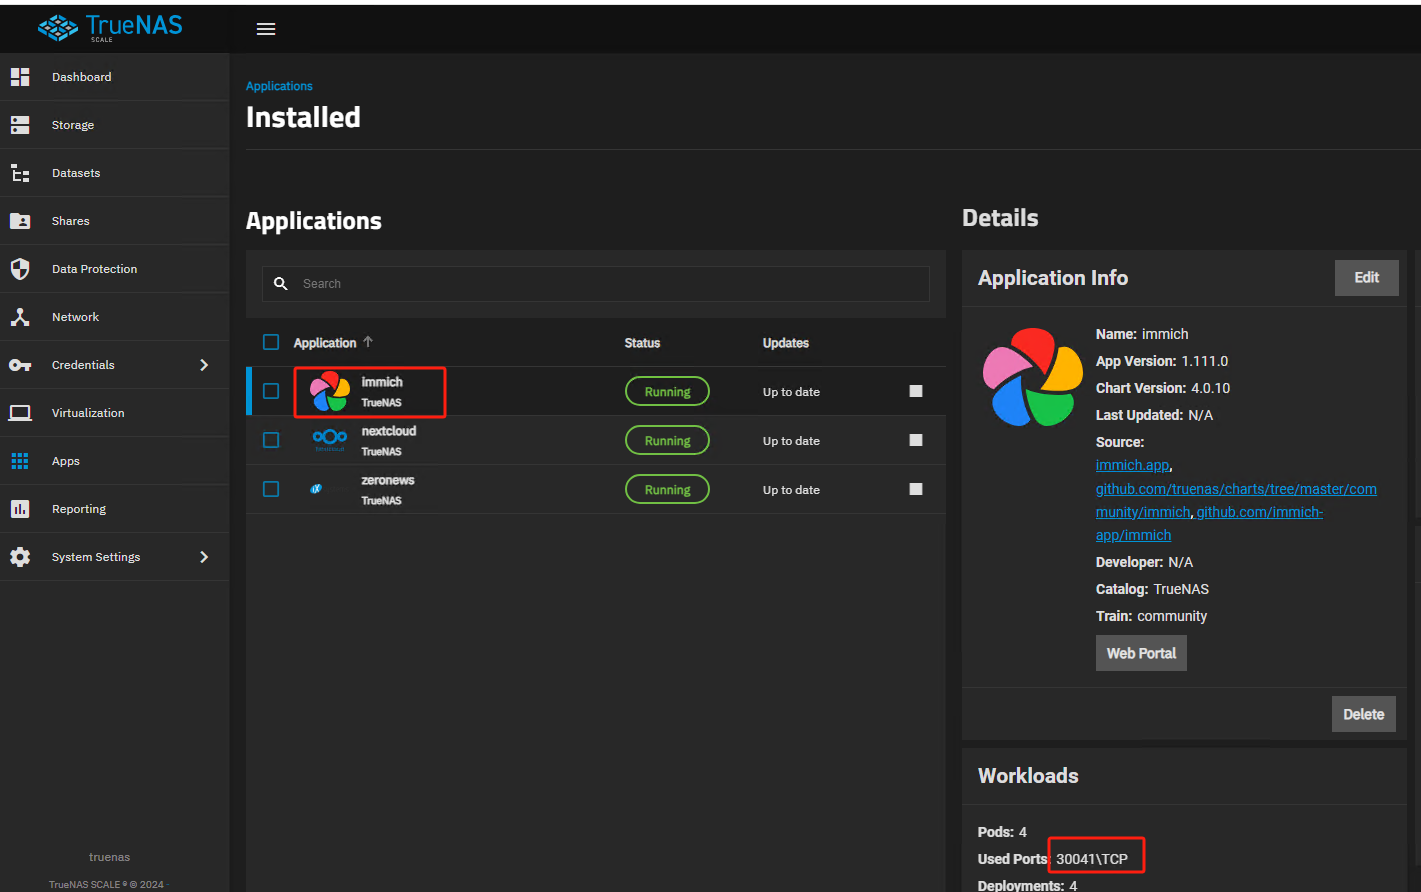Open Datasets page from sidebar
This screenshot has height=892, width=1421.
pos(114,173)
